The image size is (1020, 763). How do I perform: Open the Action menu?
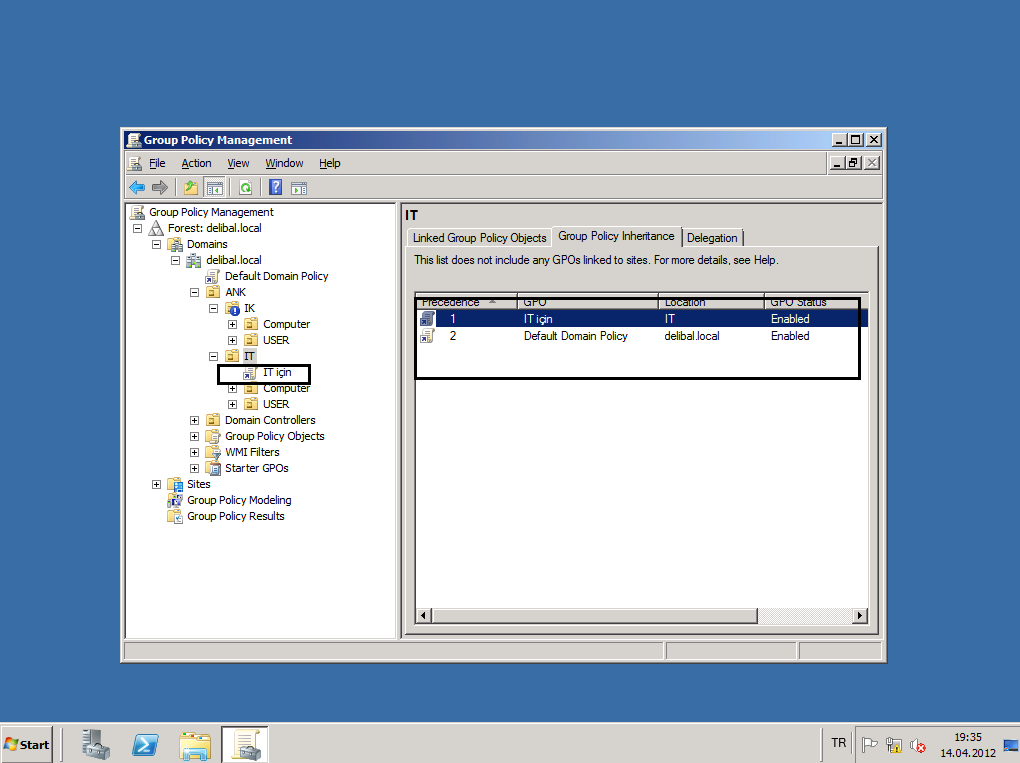coord(196,163)
